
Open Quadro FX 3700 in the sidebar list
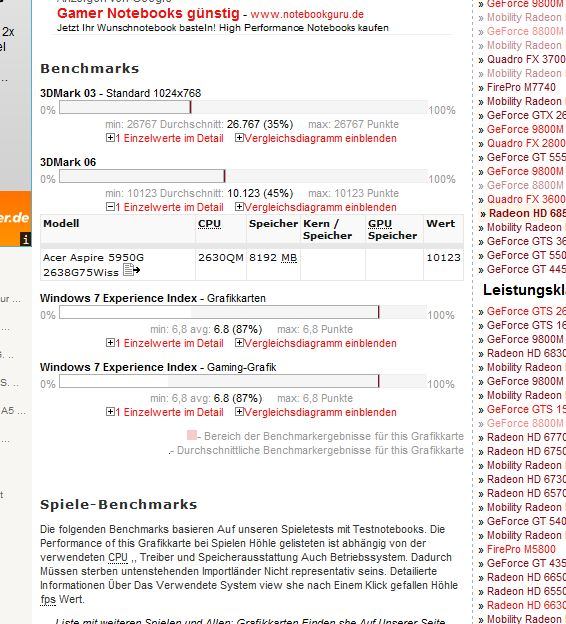[526, 59]
